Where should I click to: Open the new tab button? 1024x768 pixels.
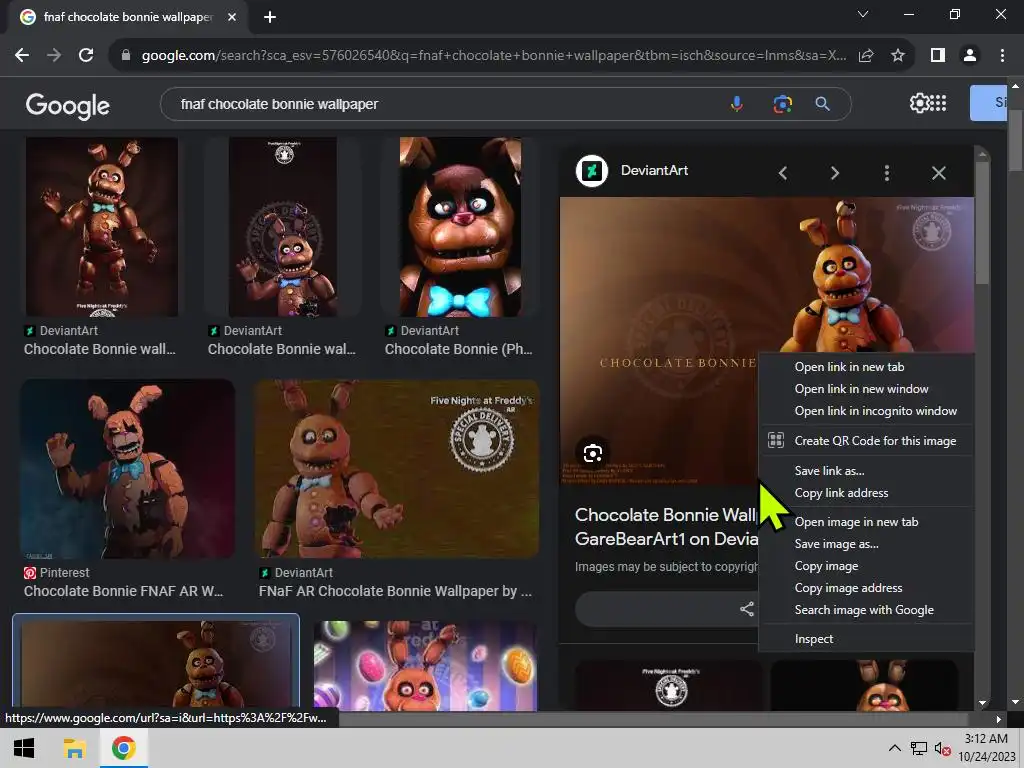point(270,17)
